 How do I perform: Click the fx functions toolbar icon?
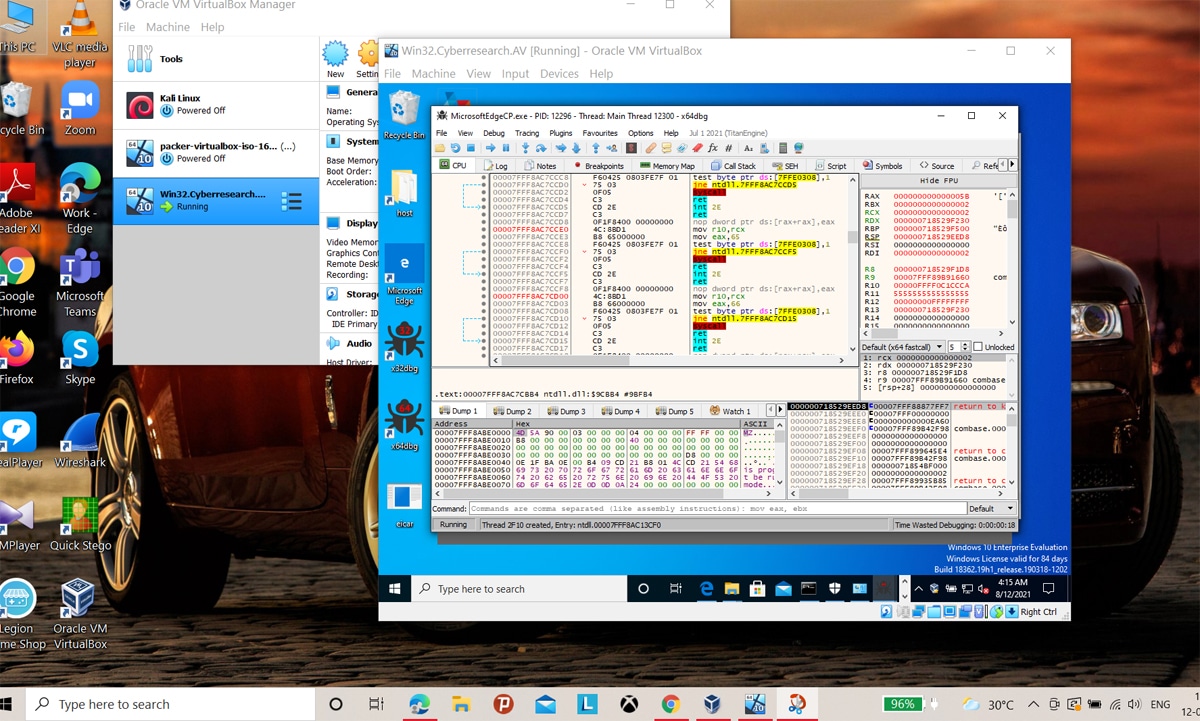(x=713, y=148)
